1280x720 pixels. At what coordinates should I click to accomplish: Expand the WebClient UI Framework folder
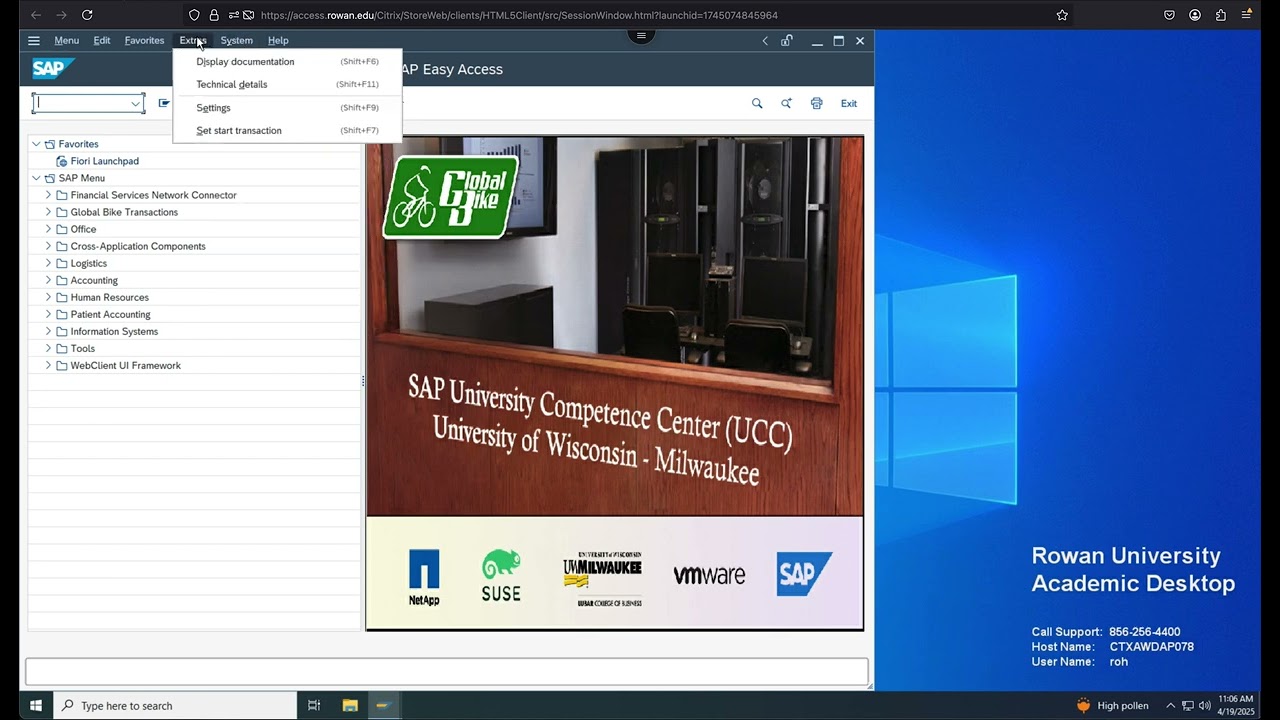coord(48,365)
